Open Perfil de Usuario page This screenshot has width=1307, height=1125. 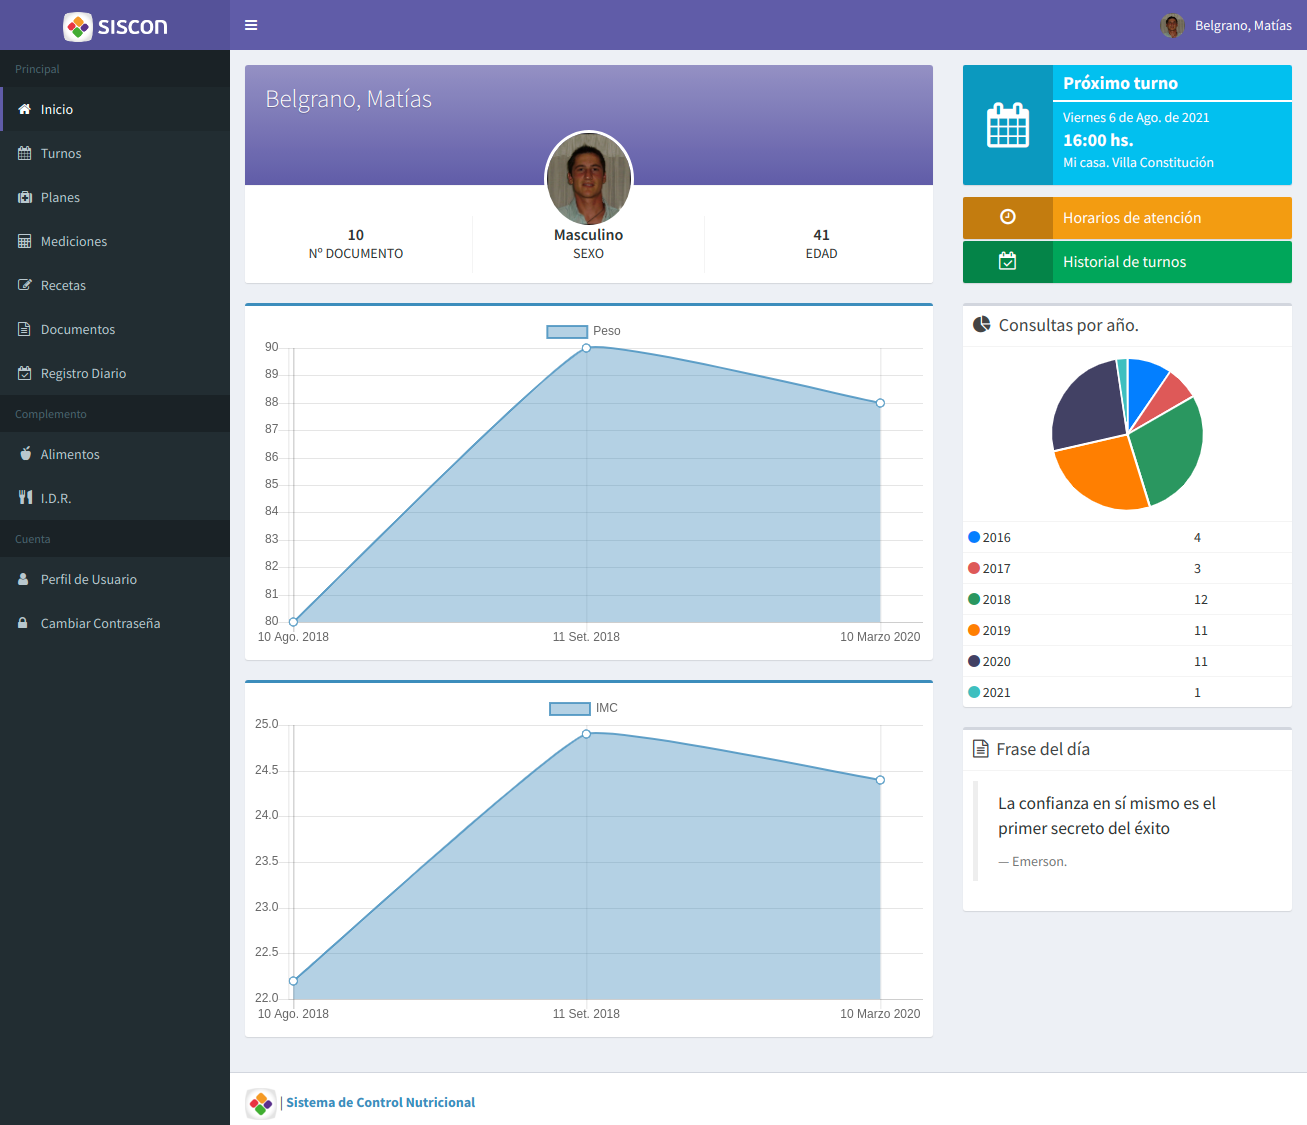coord(88,579)
